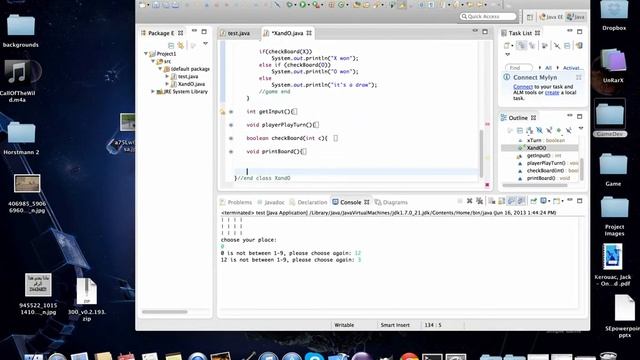
Task: Expand folded playerPlayTurn() method
Action: coord(231,125)
